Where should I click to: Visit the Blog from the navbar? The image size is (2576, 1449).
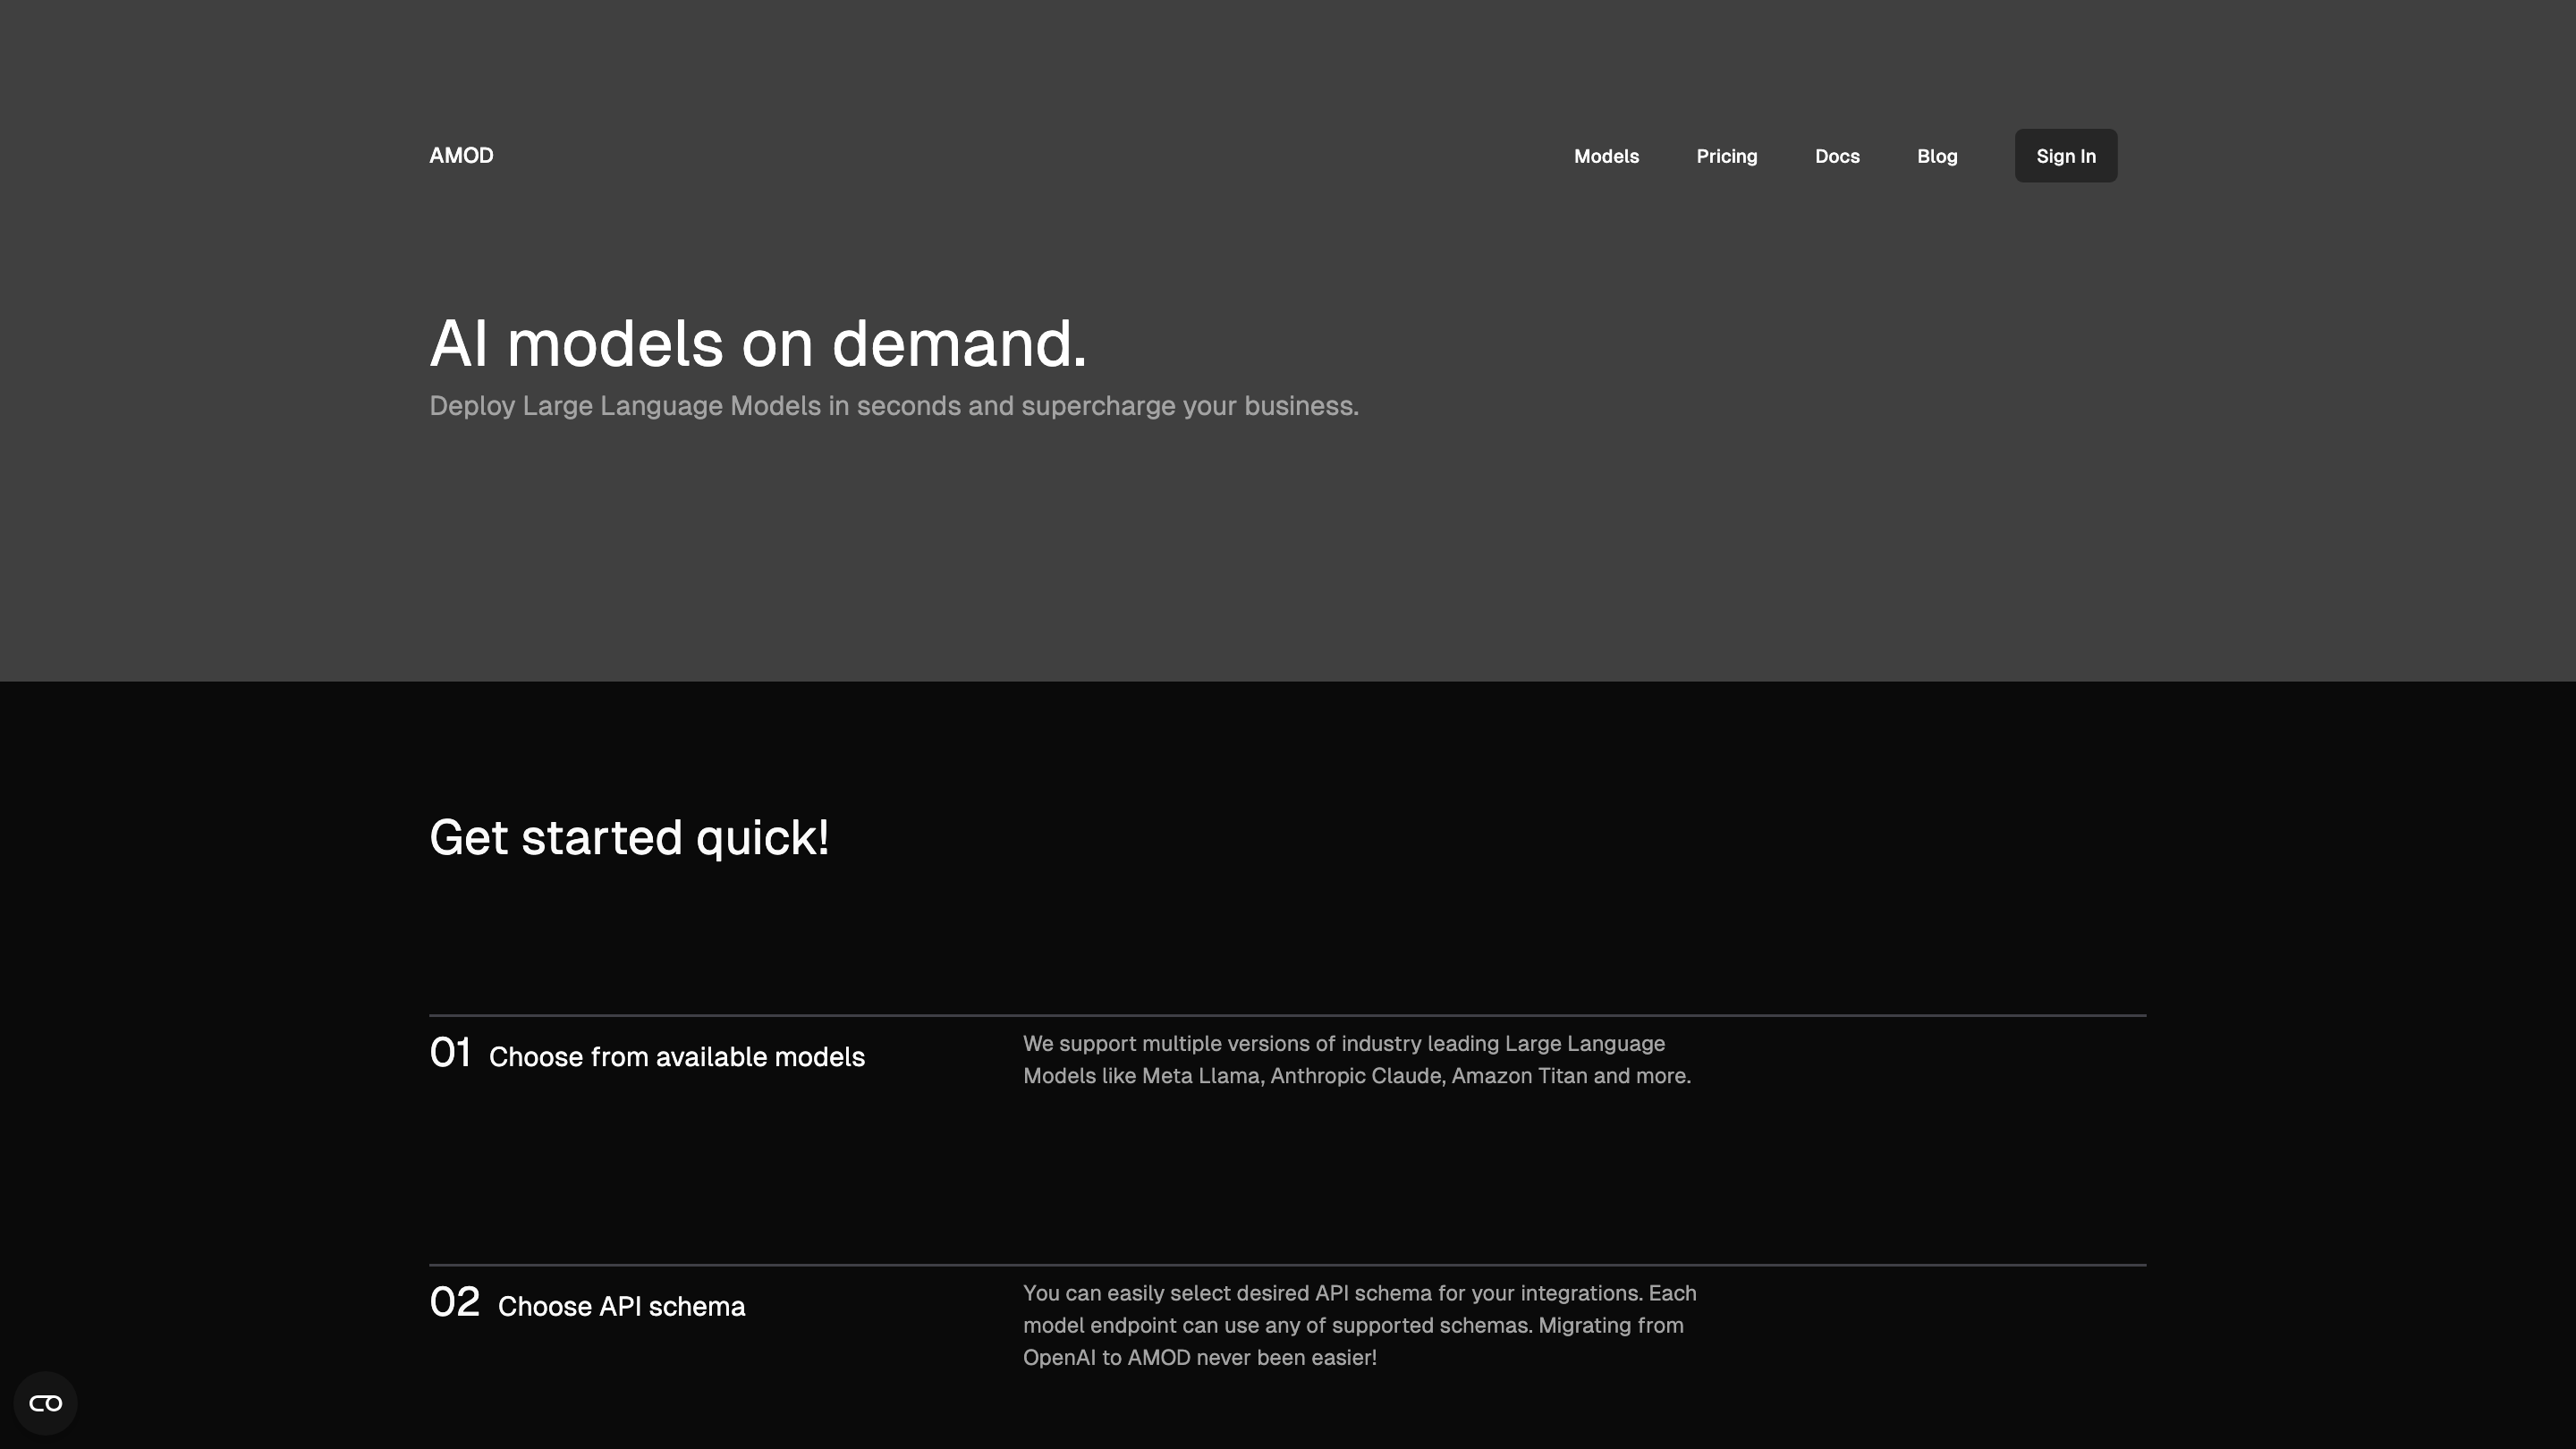coord(1937,156)
